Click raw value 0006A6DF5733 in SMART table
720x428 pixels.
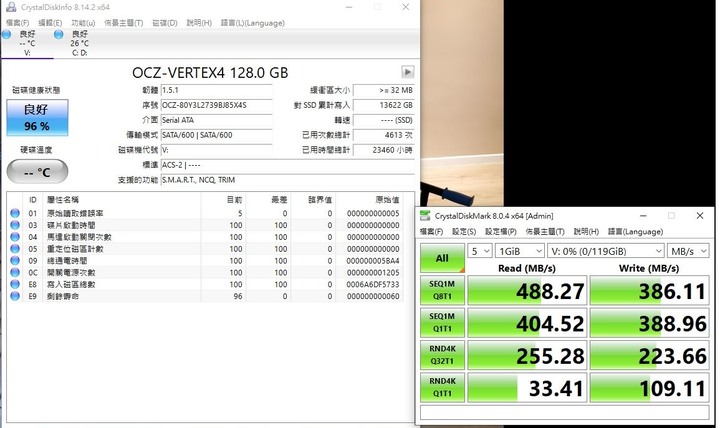point(373,284)
